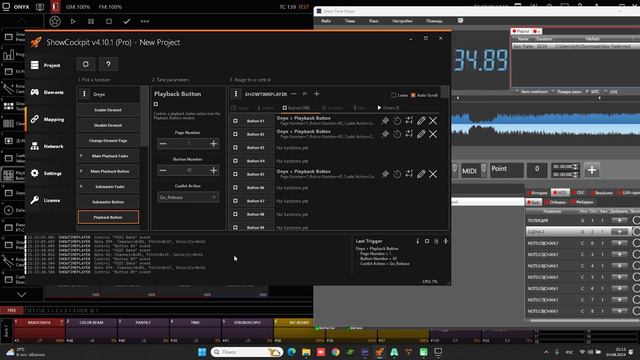Open the three-dots overflow in Onyx top toolbar

pos(145,21)
